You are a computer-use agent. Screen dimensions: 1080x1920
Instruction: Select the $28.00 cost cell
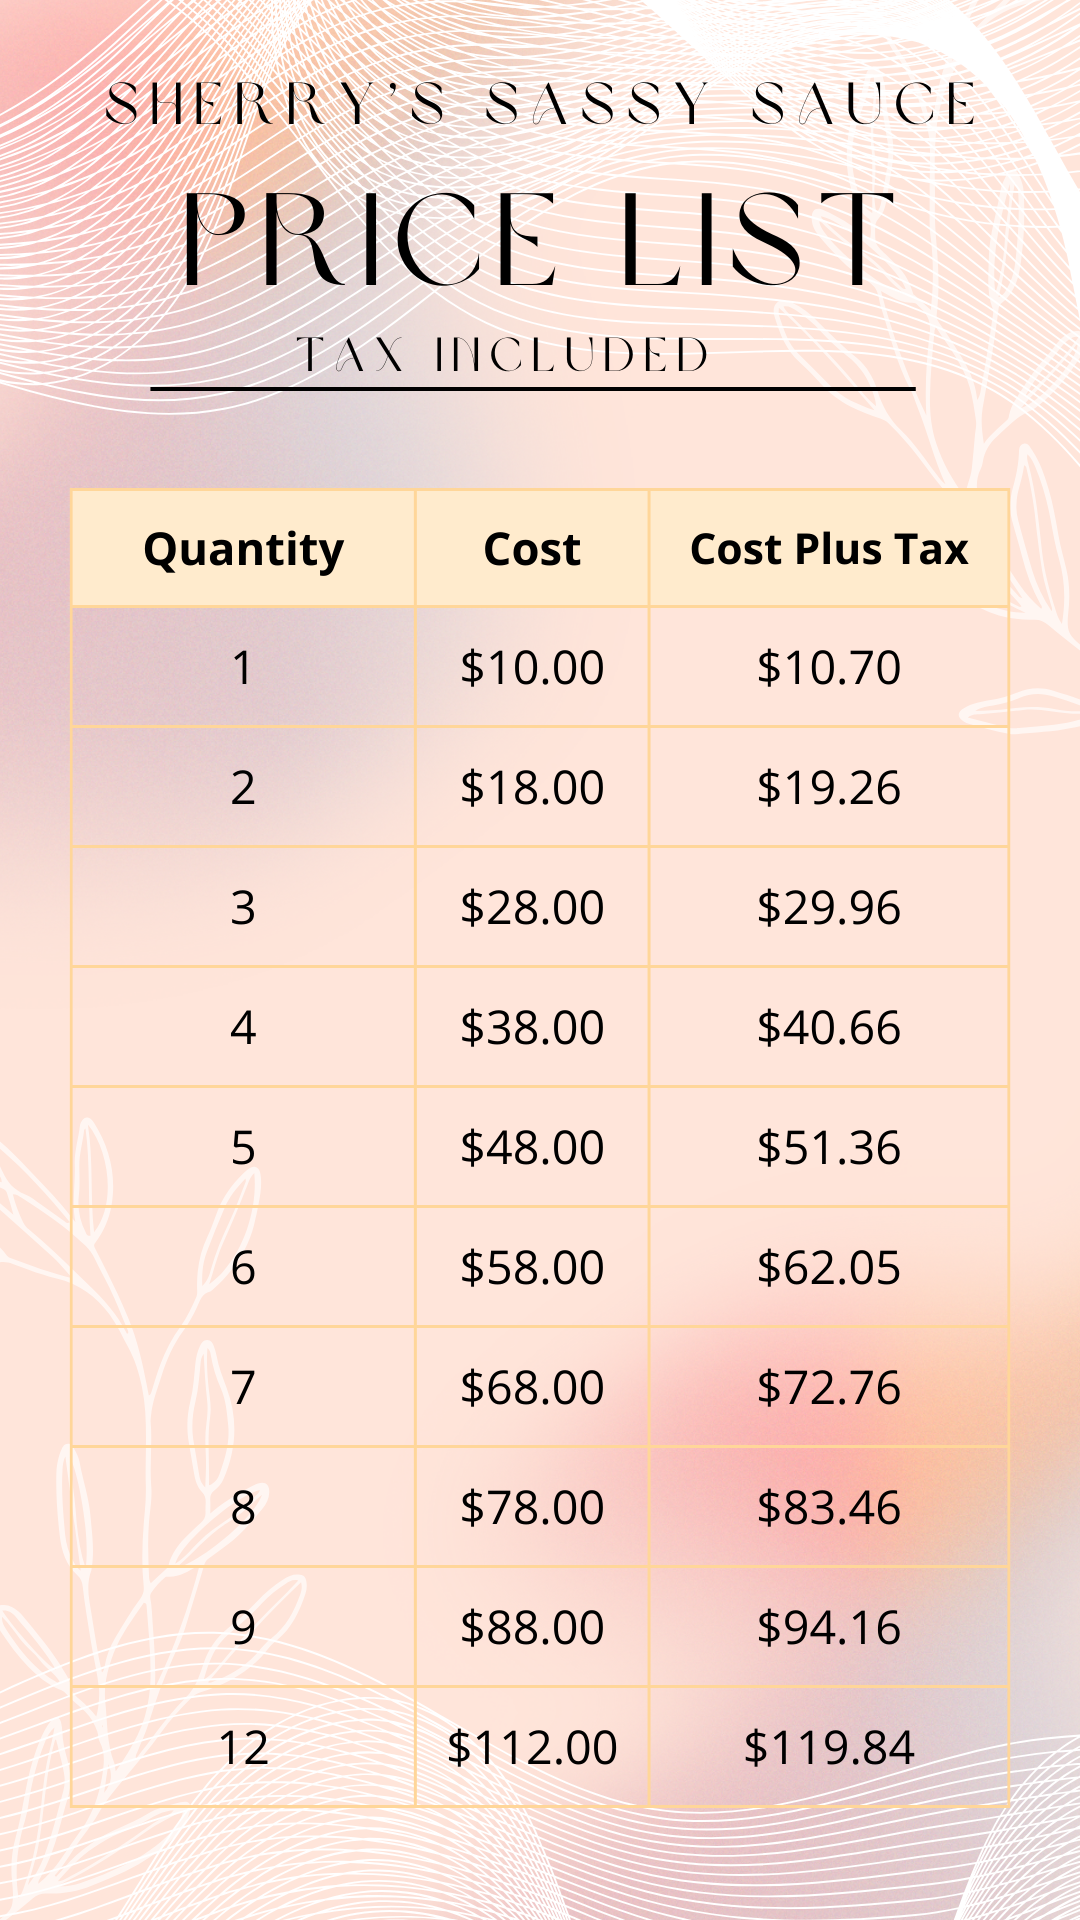pos(532,907)
